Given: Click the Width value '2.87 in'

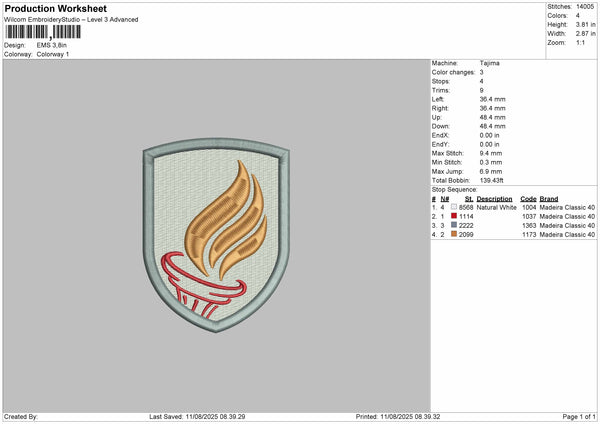Looking at the screenshot, I should pyautogui.click(x=585, y=34).
